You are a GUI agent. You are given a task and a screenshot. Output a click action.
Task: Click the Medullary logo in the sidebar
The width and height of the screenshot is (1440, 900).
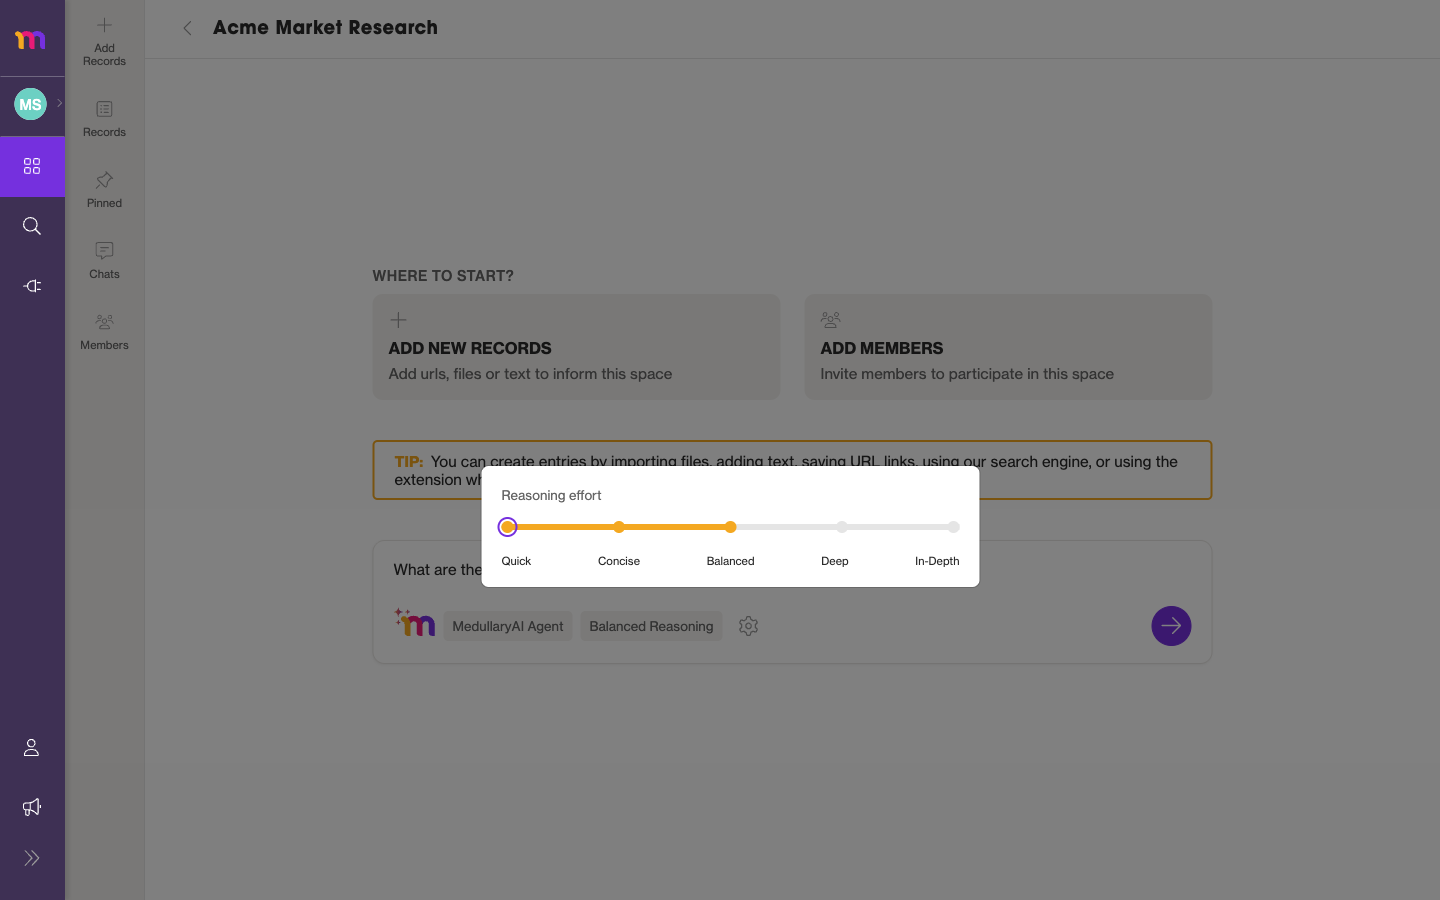click(x=30, y=39)
